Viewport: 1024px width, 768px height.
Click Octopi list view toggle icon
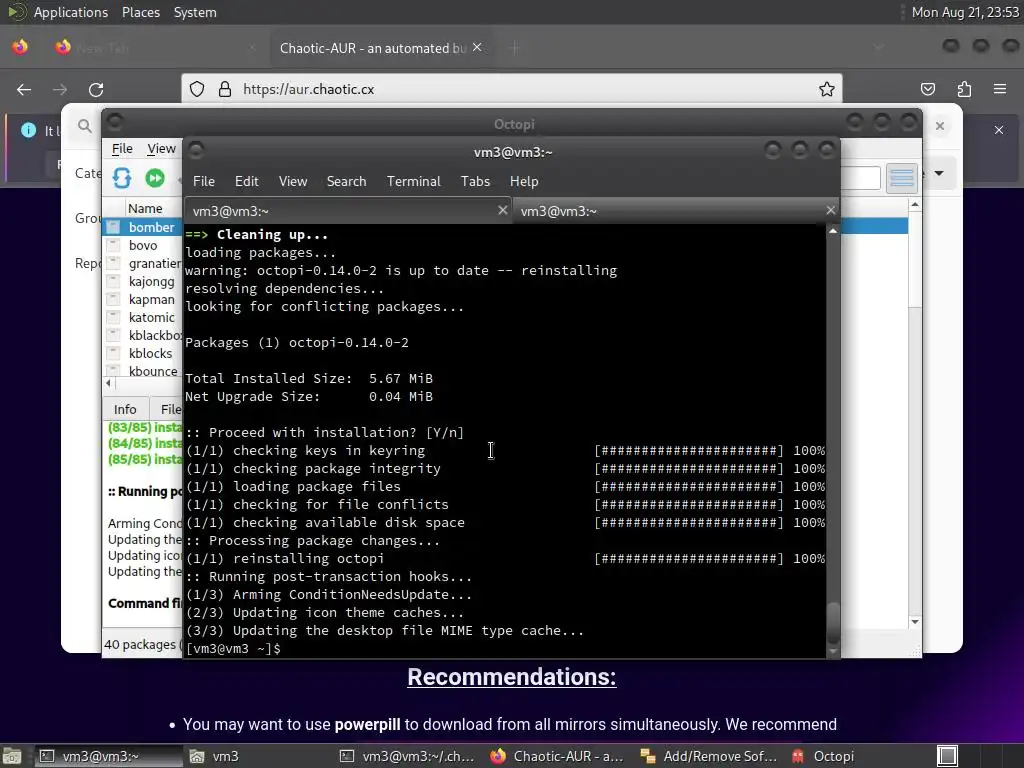[x=901, y=177]
